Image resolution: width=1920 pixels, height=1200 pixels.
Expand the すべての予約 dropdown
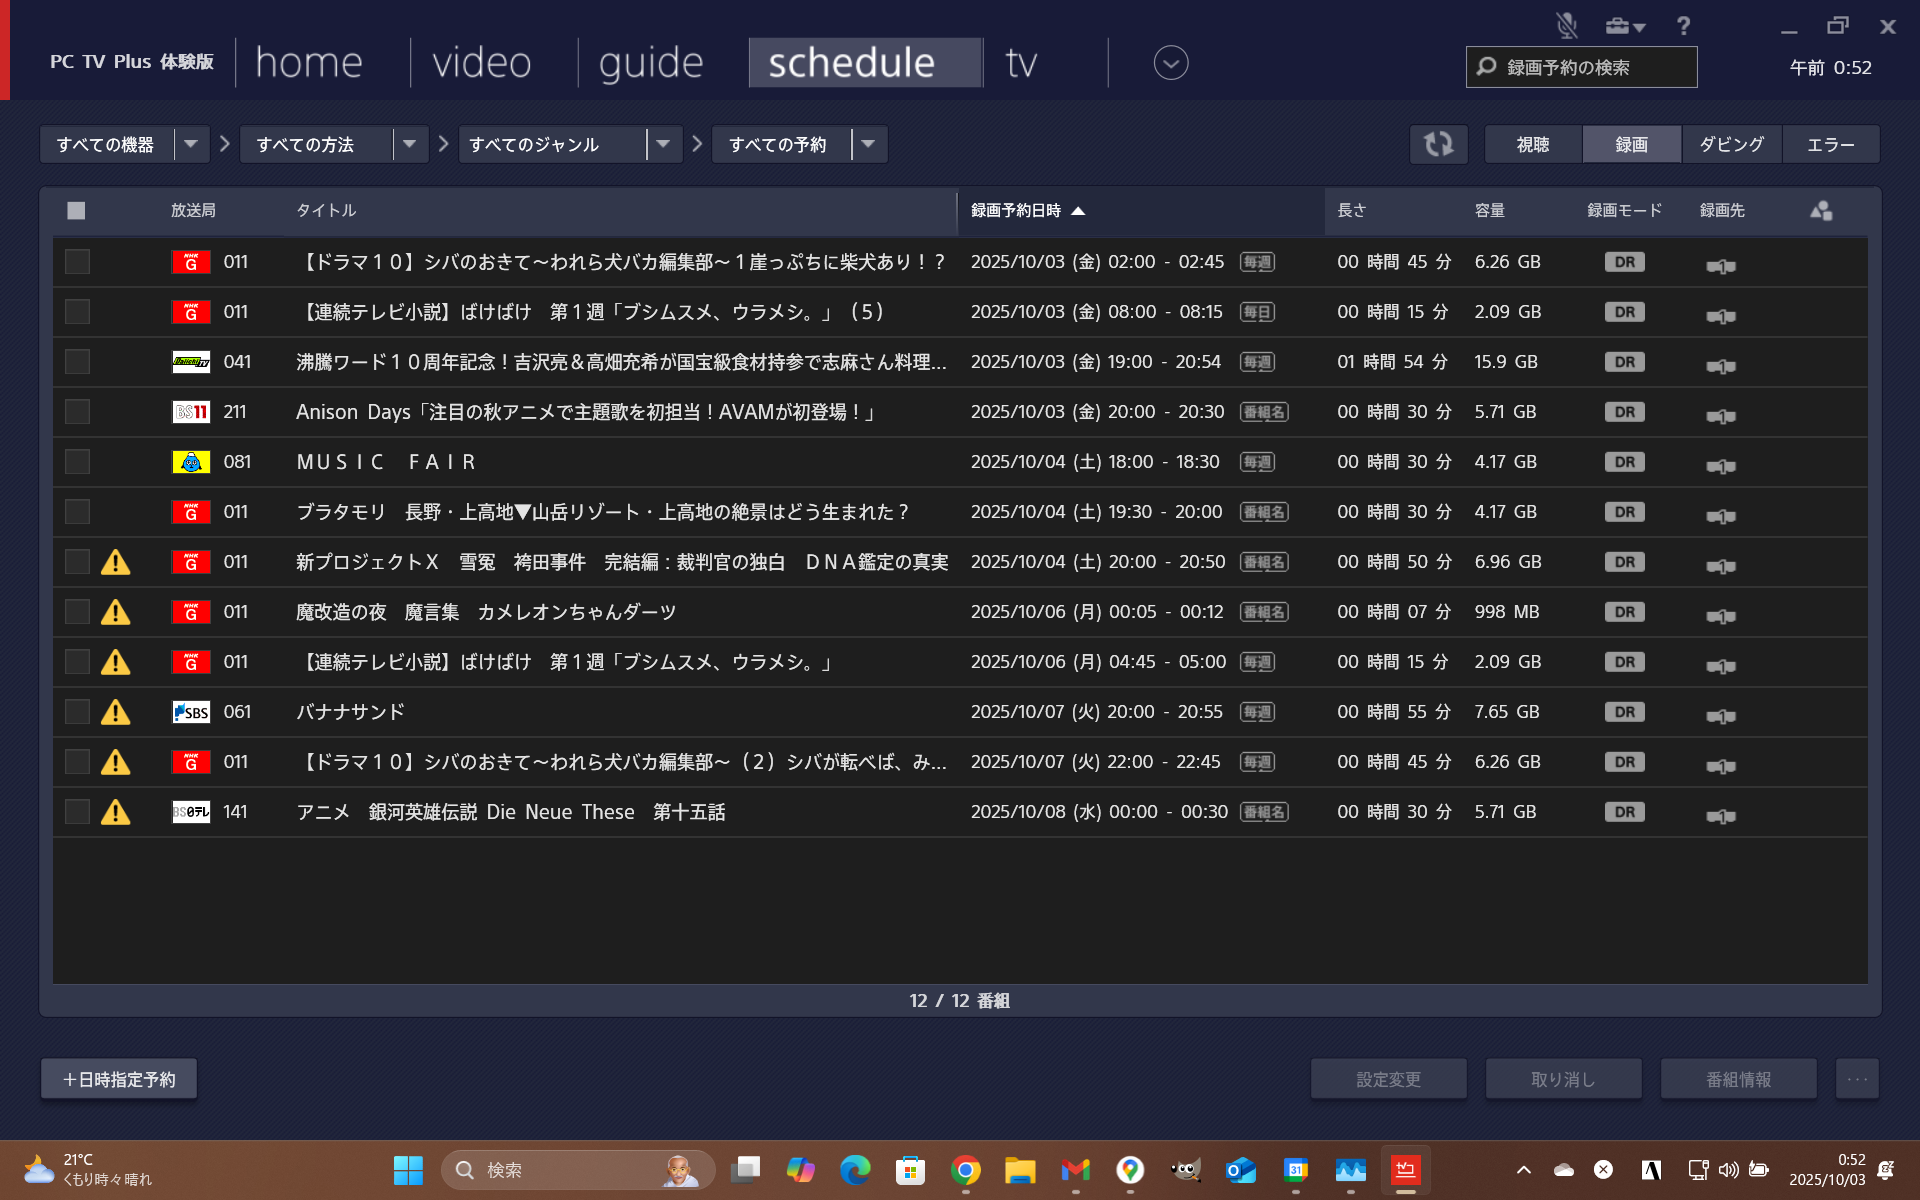tap(868, 144)
